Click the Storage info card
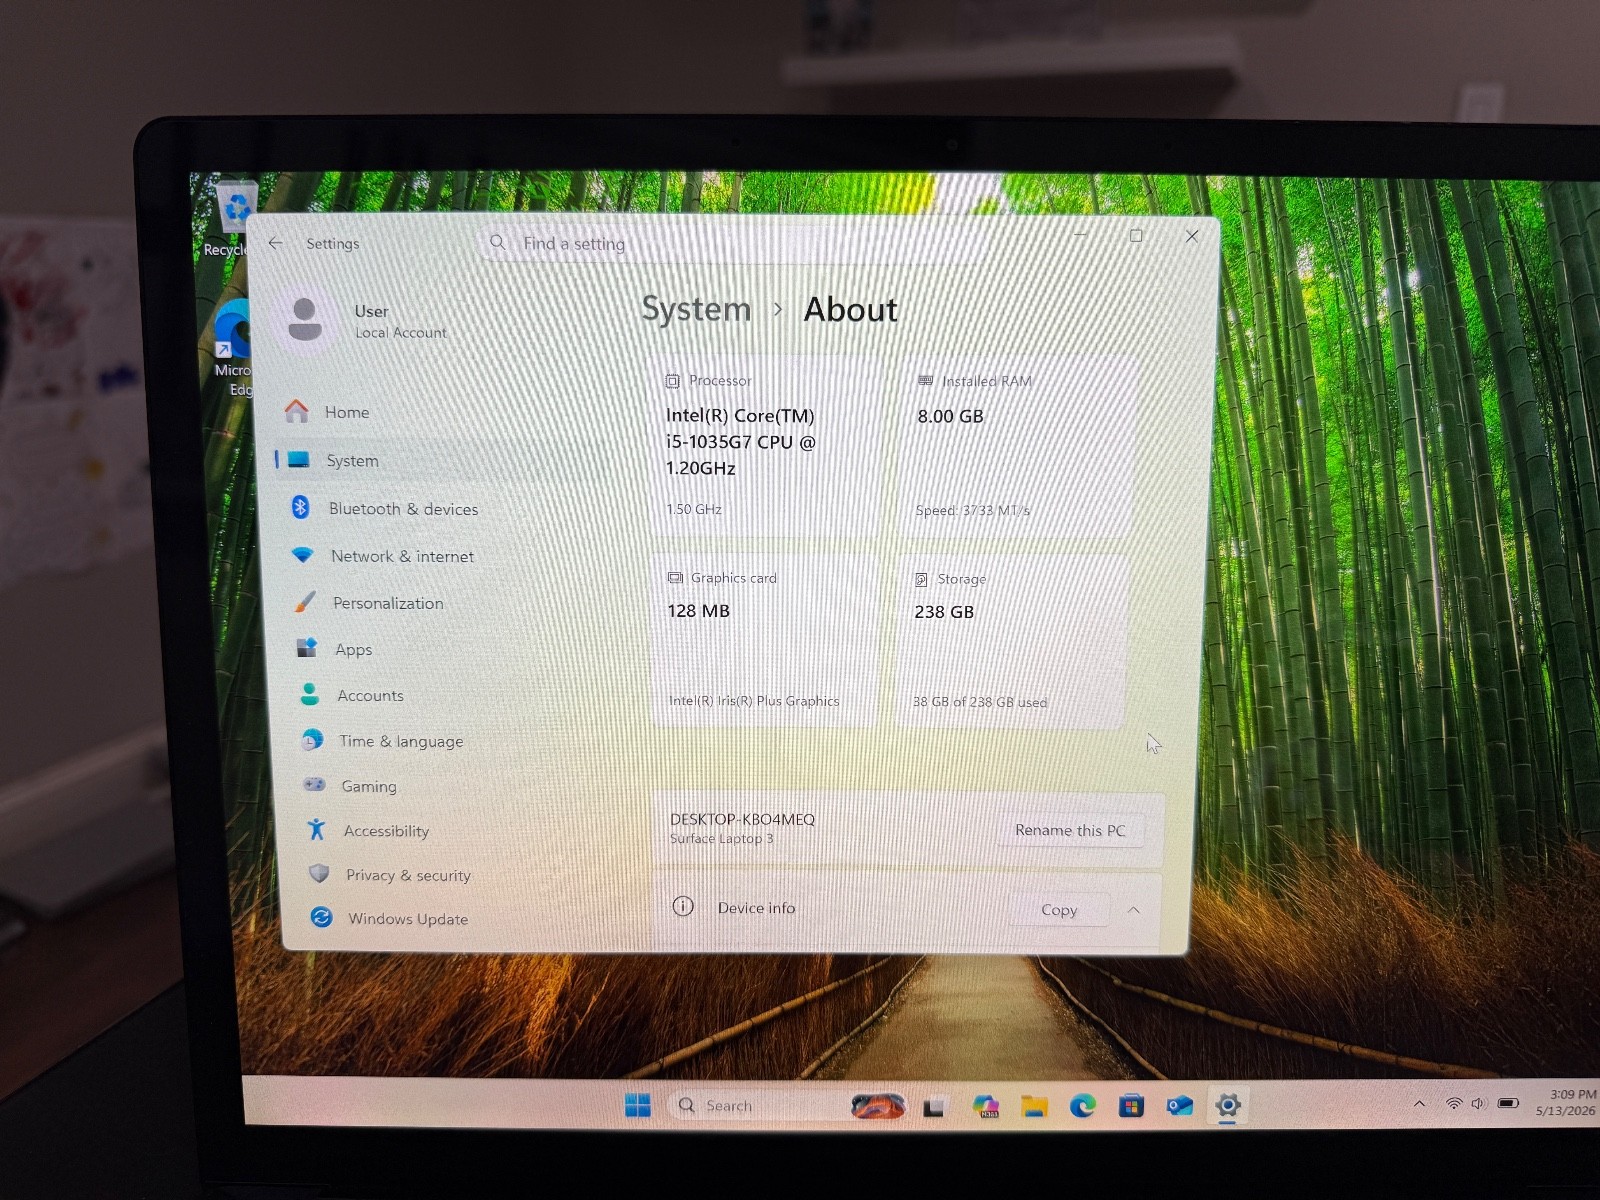 pyautogui.click(x=1013, y=641)
